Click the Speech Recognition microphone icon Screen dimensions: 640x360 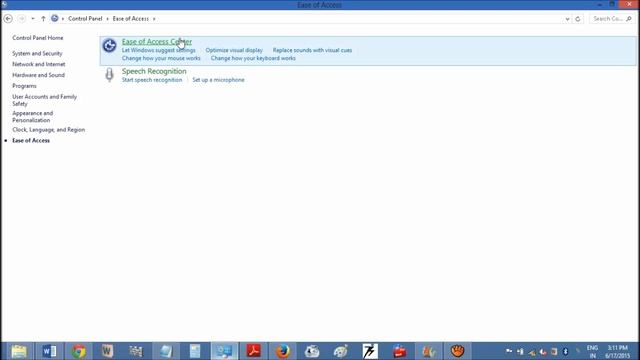[109, 75]
